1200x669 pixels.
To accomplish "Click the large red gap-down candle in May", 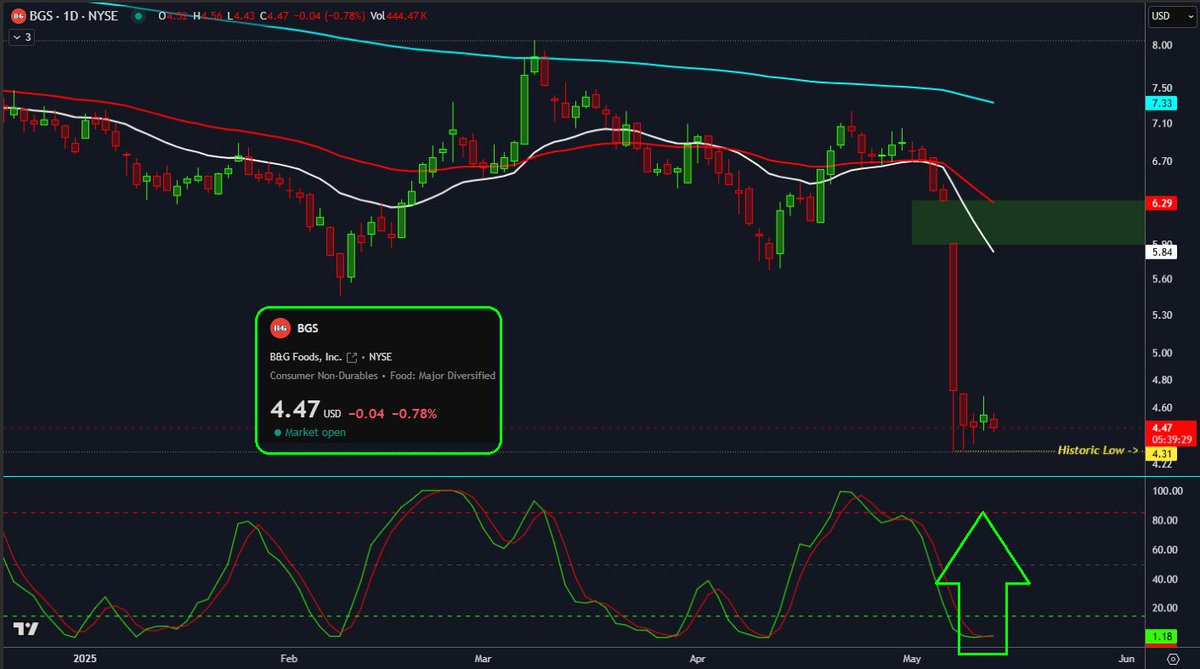I will [x=953, y=316].
